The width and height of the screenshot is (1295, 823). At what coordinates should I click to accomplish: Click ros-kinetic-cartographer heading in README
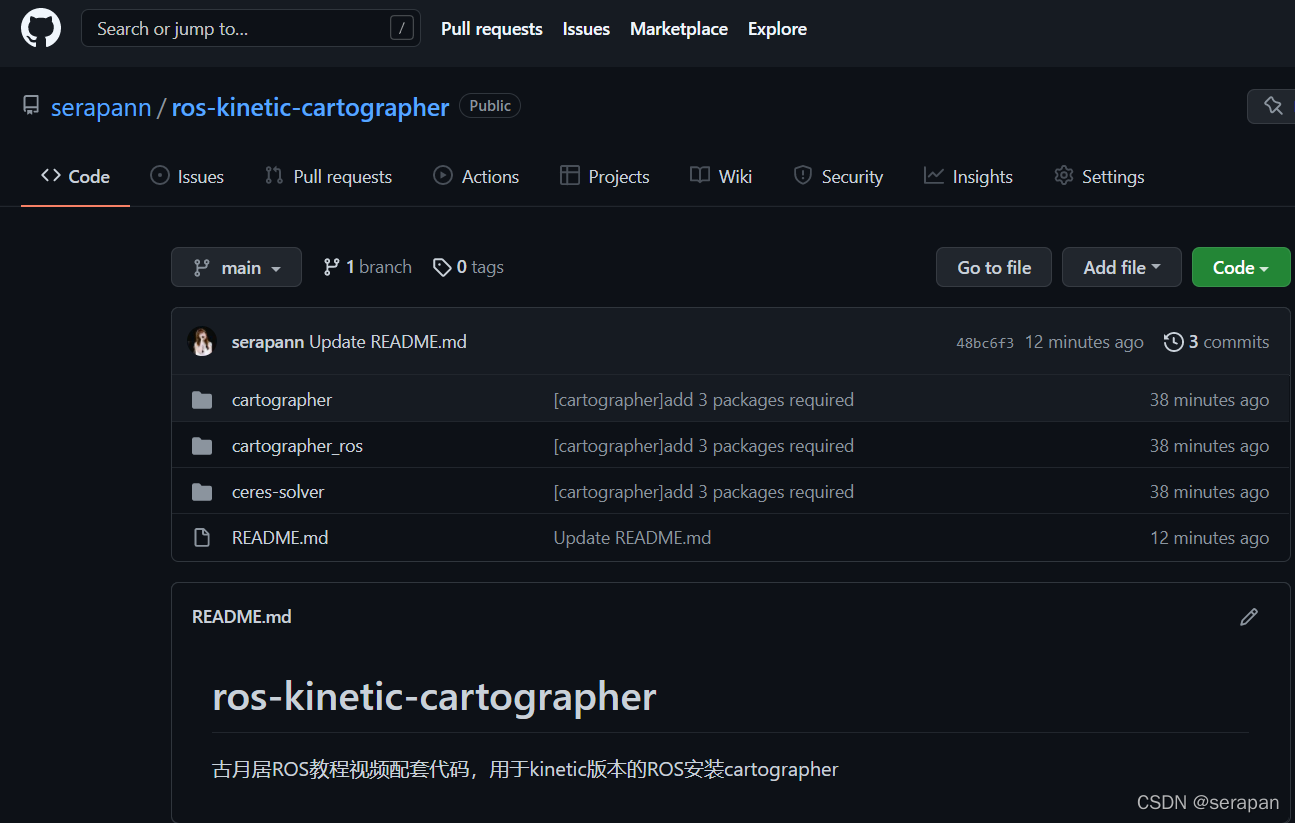(x=434, y=697)
